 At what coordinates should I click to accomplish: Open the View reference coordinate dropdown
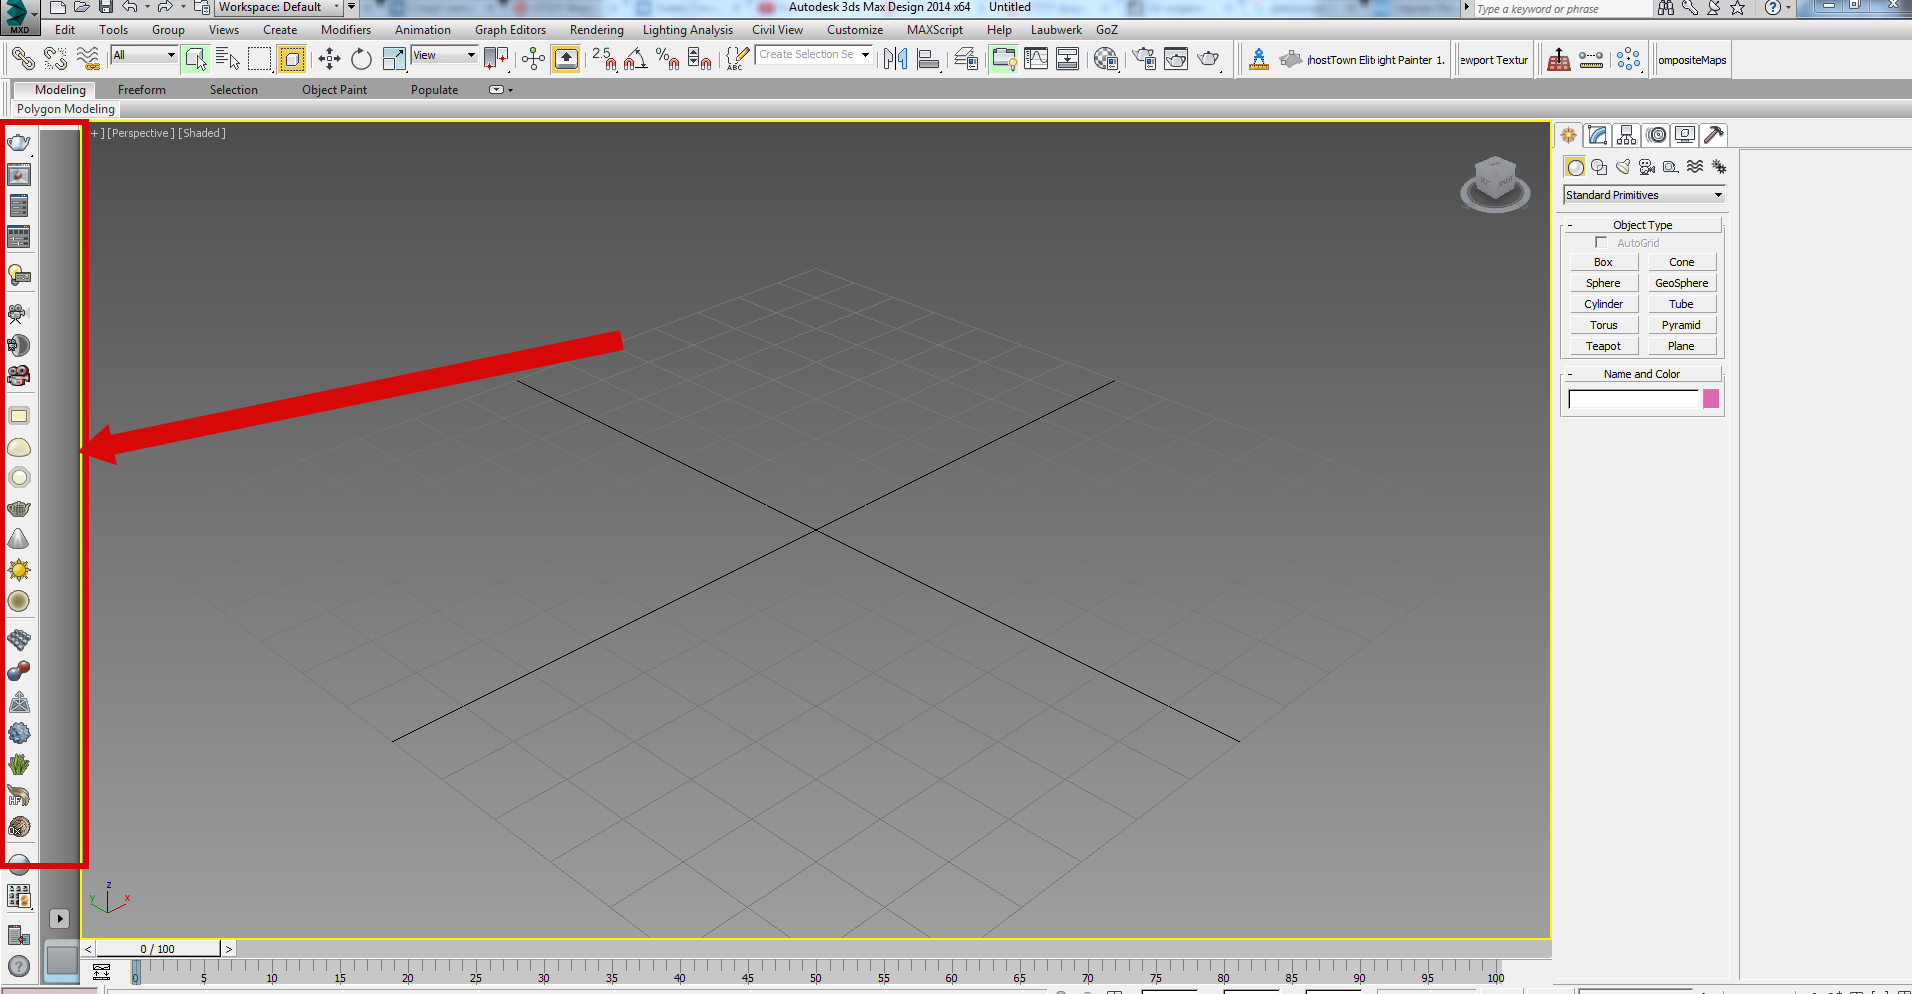[x=444, y=55]
